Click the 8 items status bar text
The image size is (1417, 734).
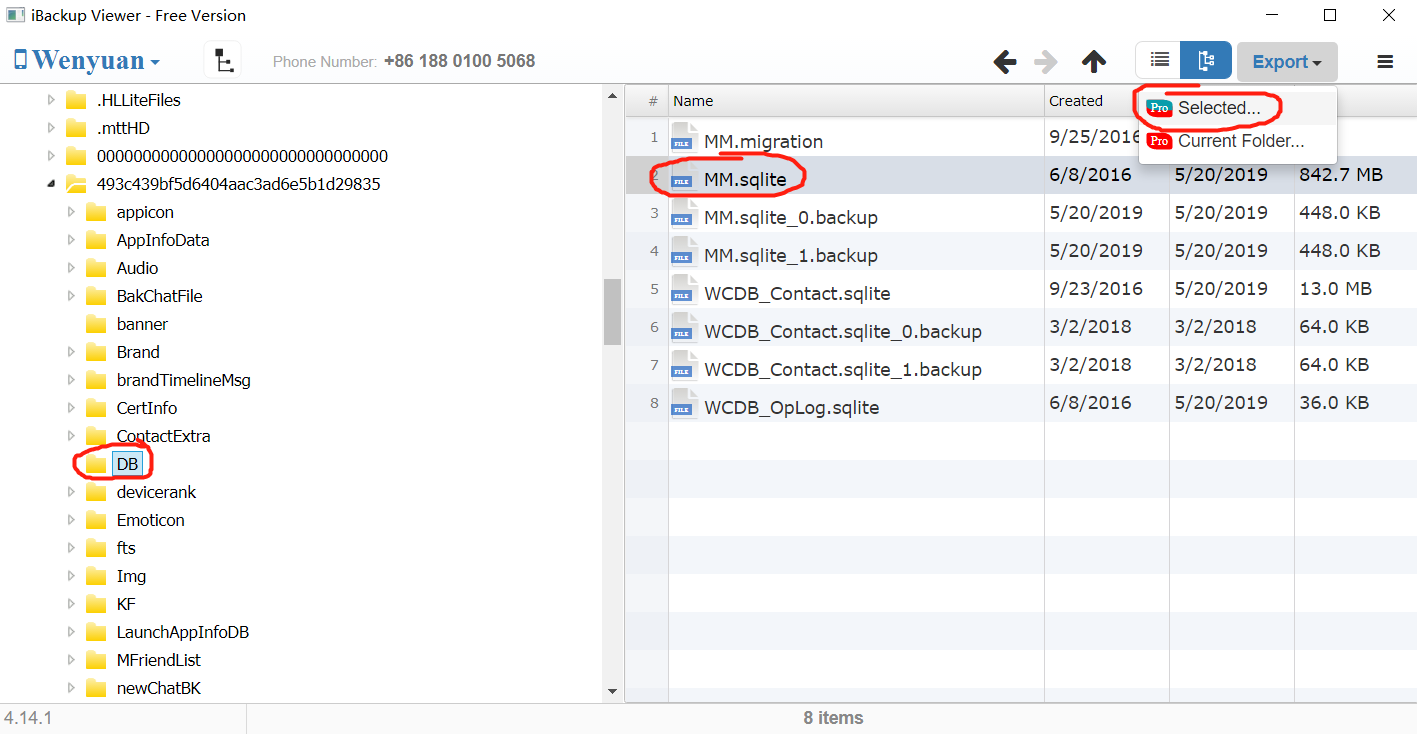tap(833, 718)
